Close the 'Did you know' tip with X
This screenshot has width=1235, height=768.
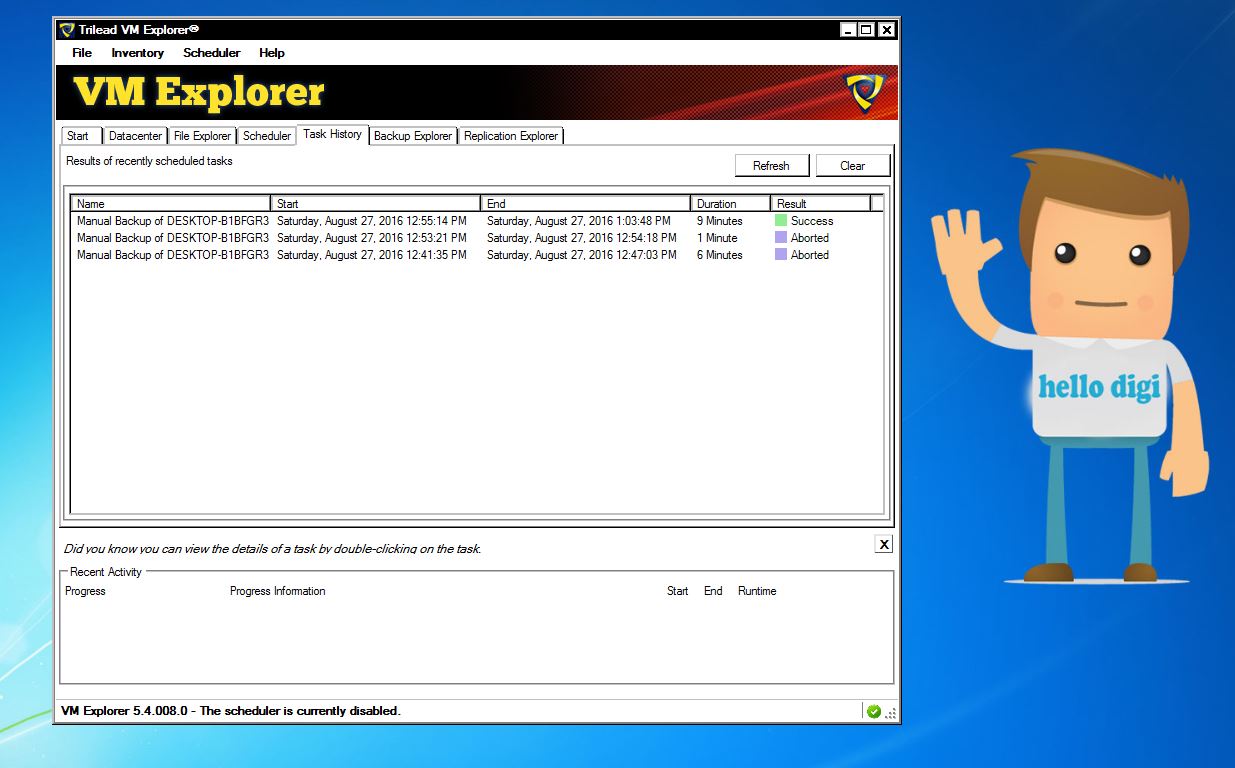tap(884, 544)
